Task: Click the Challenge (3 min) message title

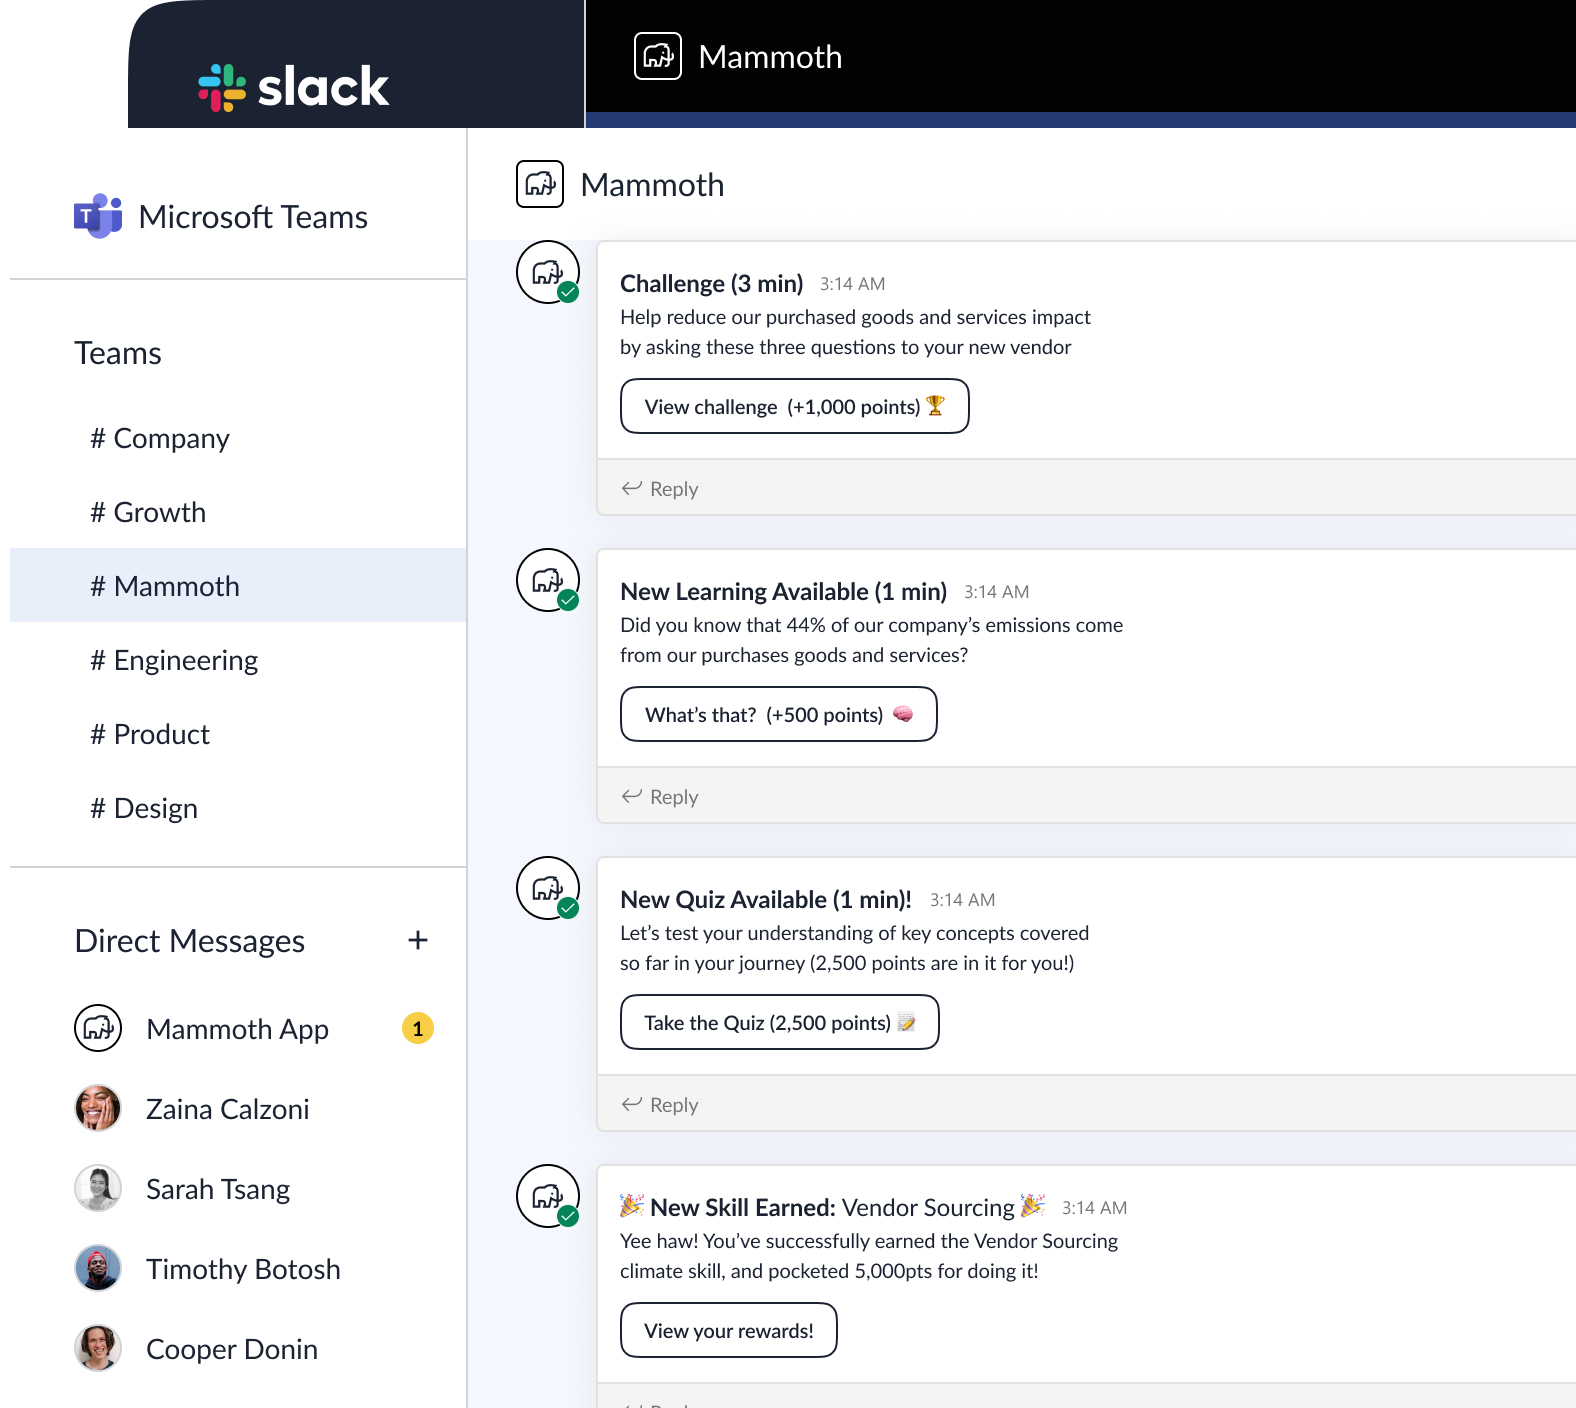Action: pyautogui.click(x=712, y=283)
